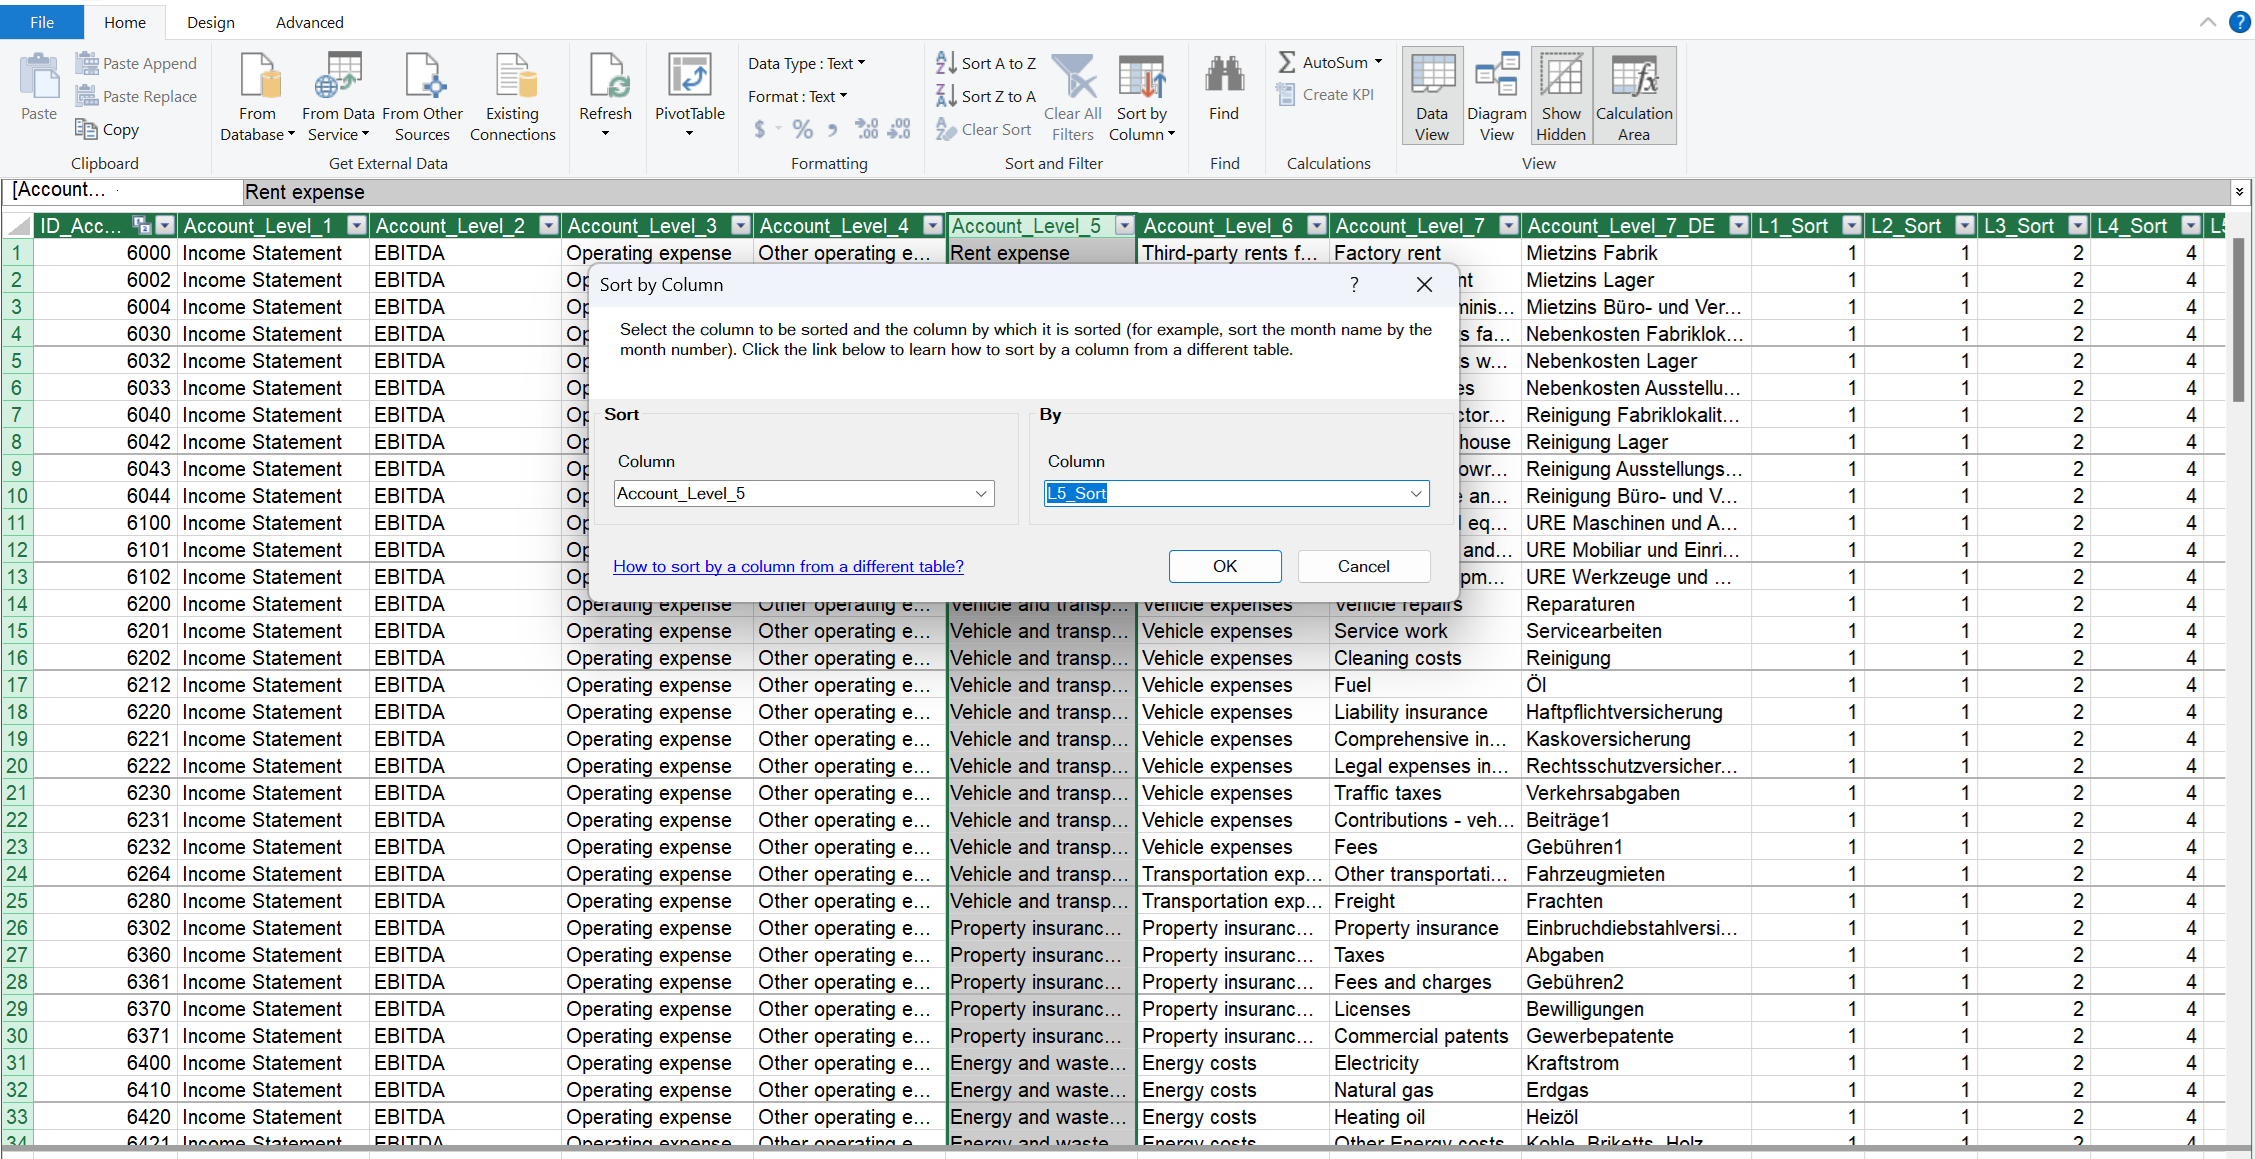Image resolution: width=2255 pixels, height=1159 pixels.
Task: Click the Existing Connections icon
Action: click(513, 95)
